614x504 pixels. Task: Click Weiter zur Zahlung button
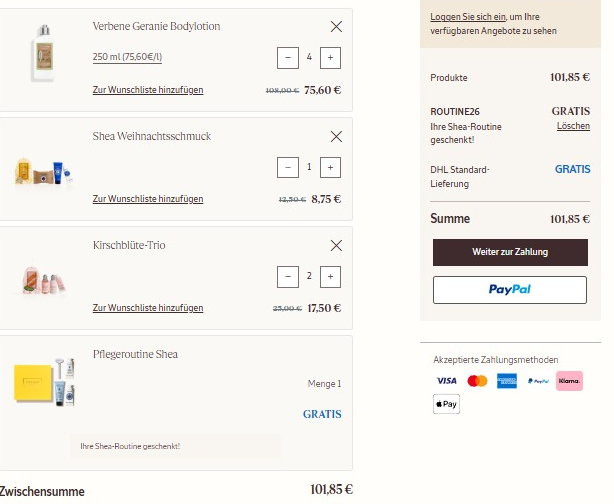[x=510, y=252]
